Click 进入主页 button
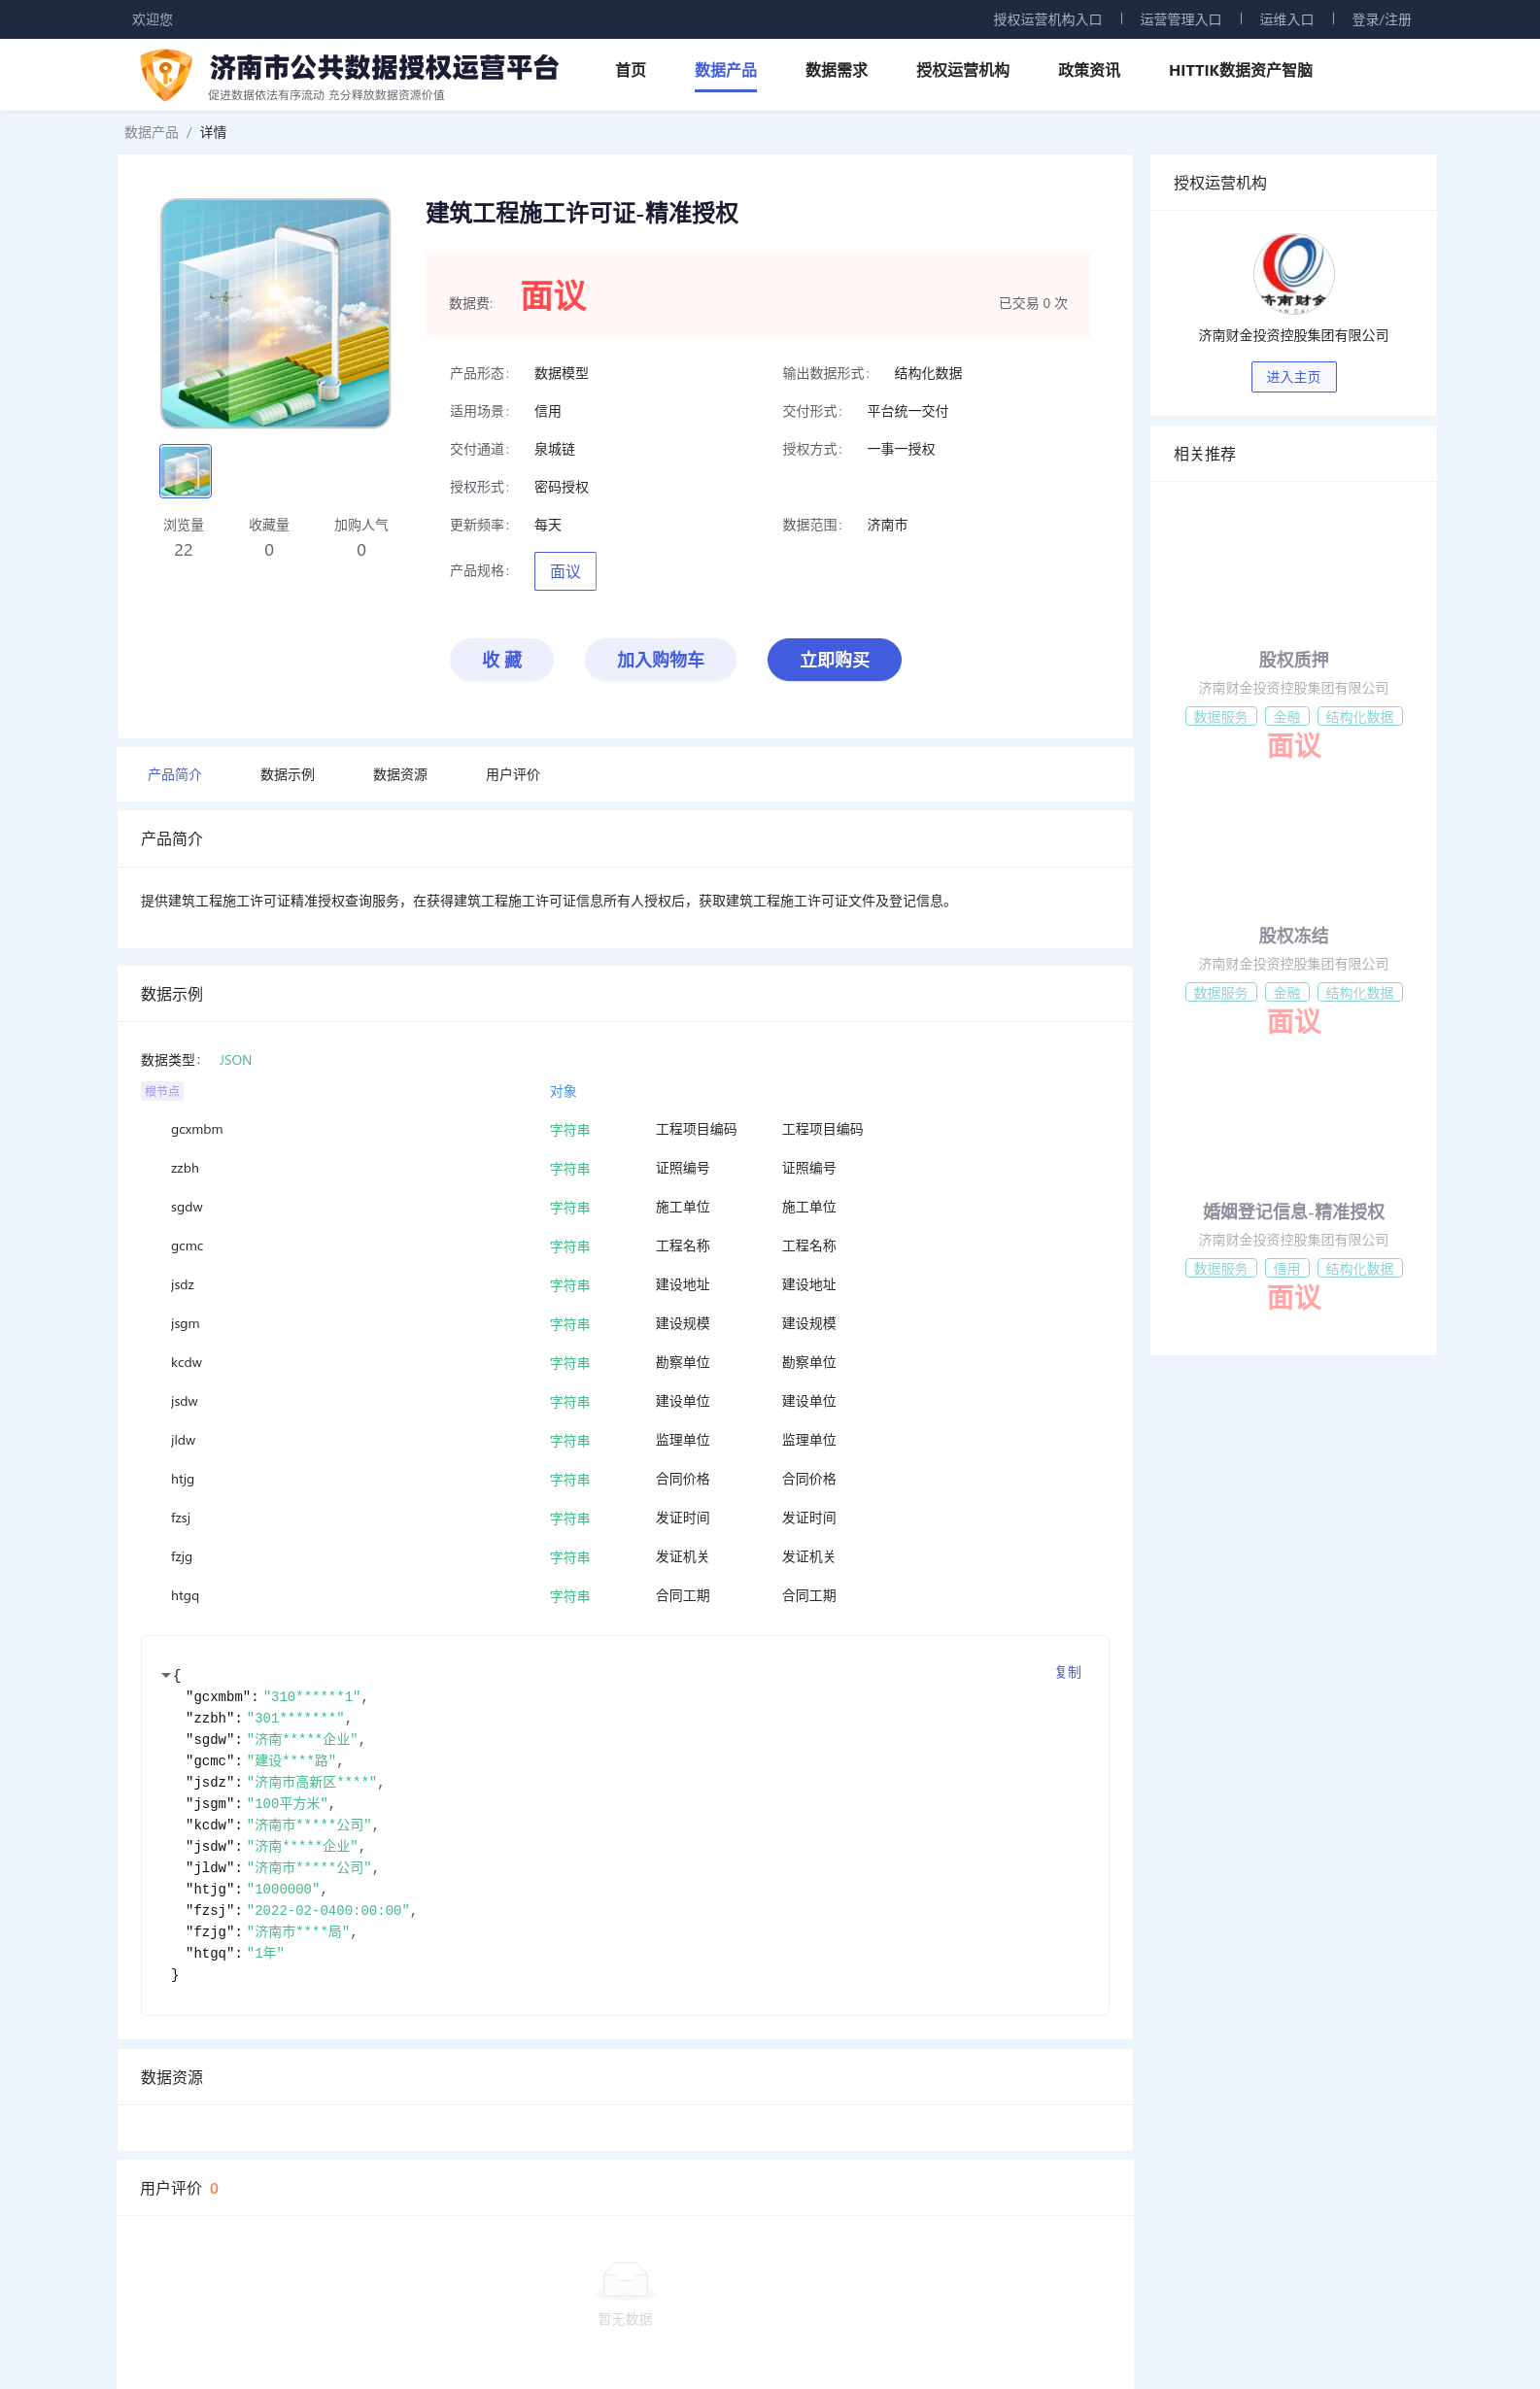The image size is (1540, 2389). [x=1293, y=377]
